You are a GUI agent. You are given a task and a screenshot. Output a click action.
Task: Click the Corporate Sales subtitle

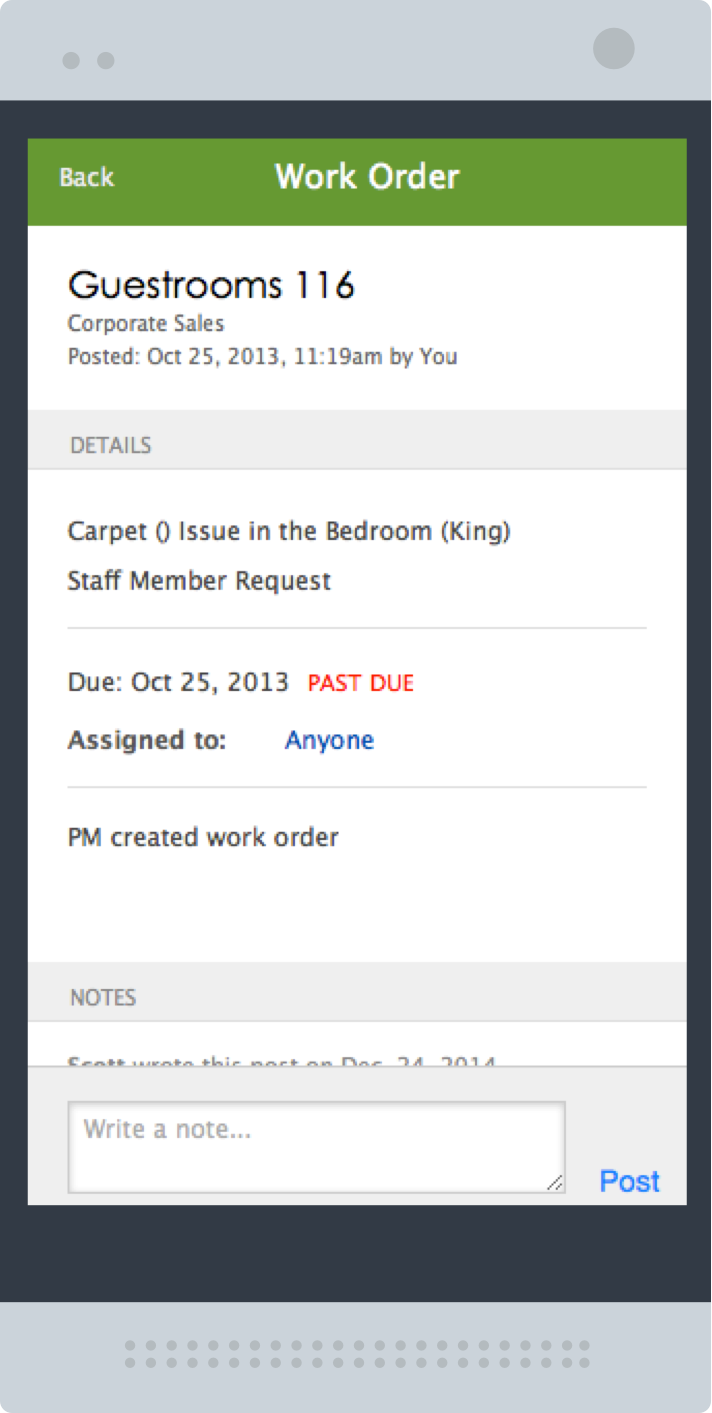(146, 324)
